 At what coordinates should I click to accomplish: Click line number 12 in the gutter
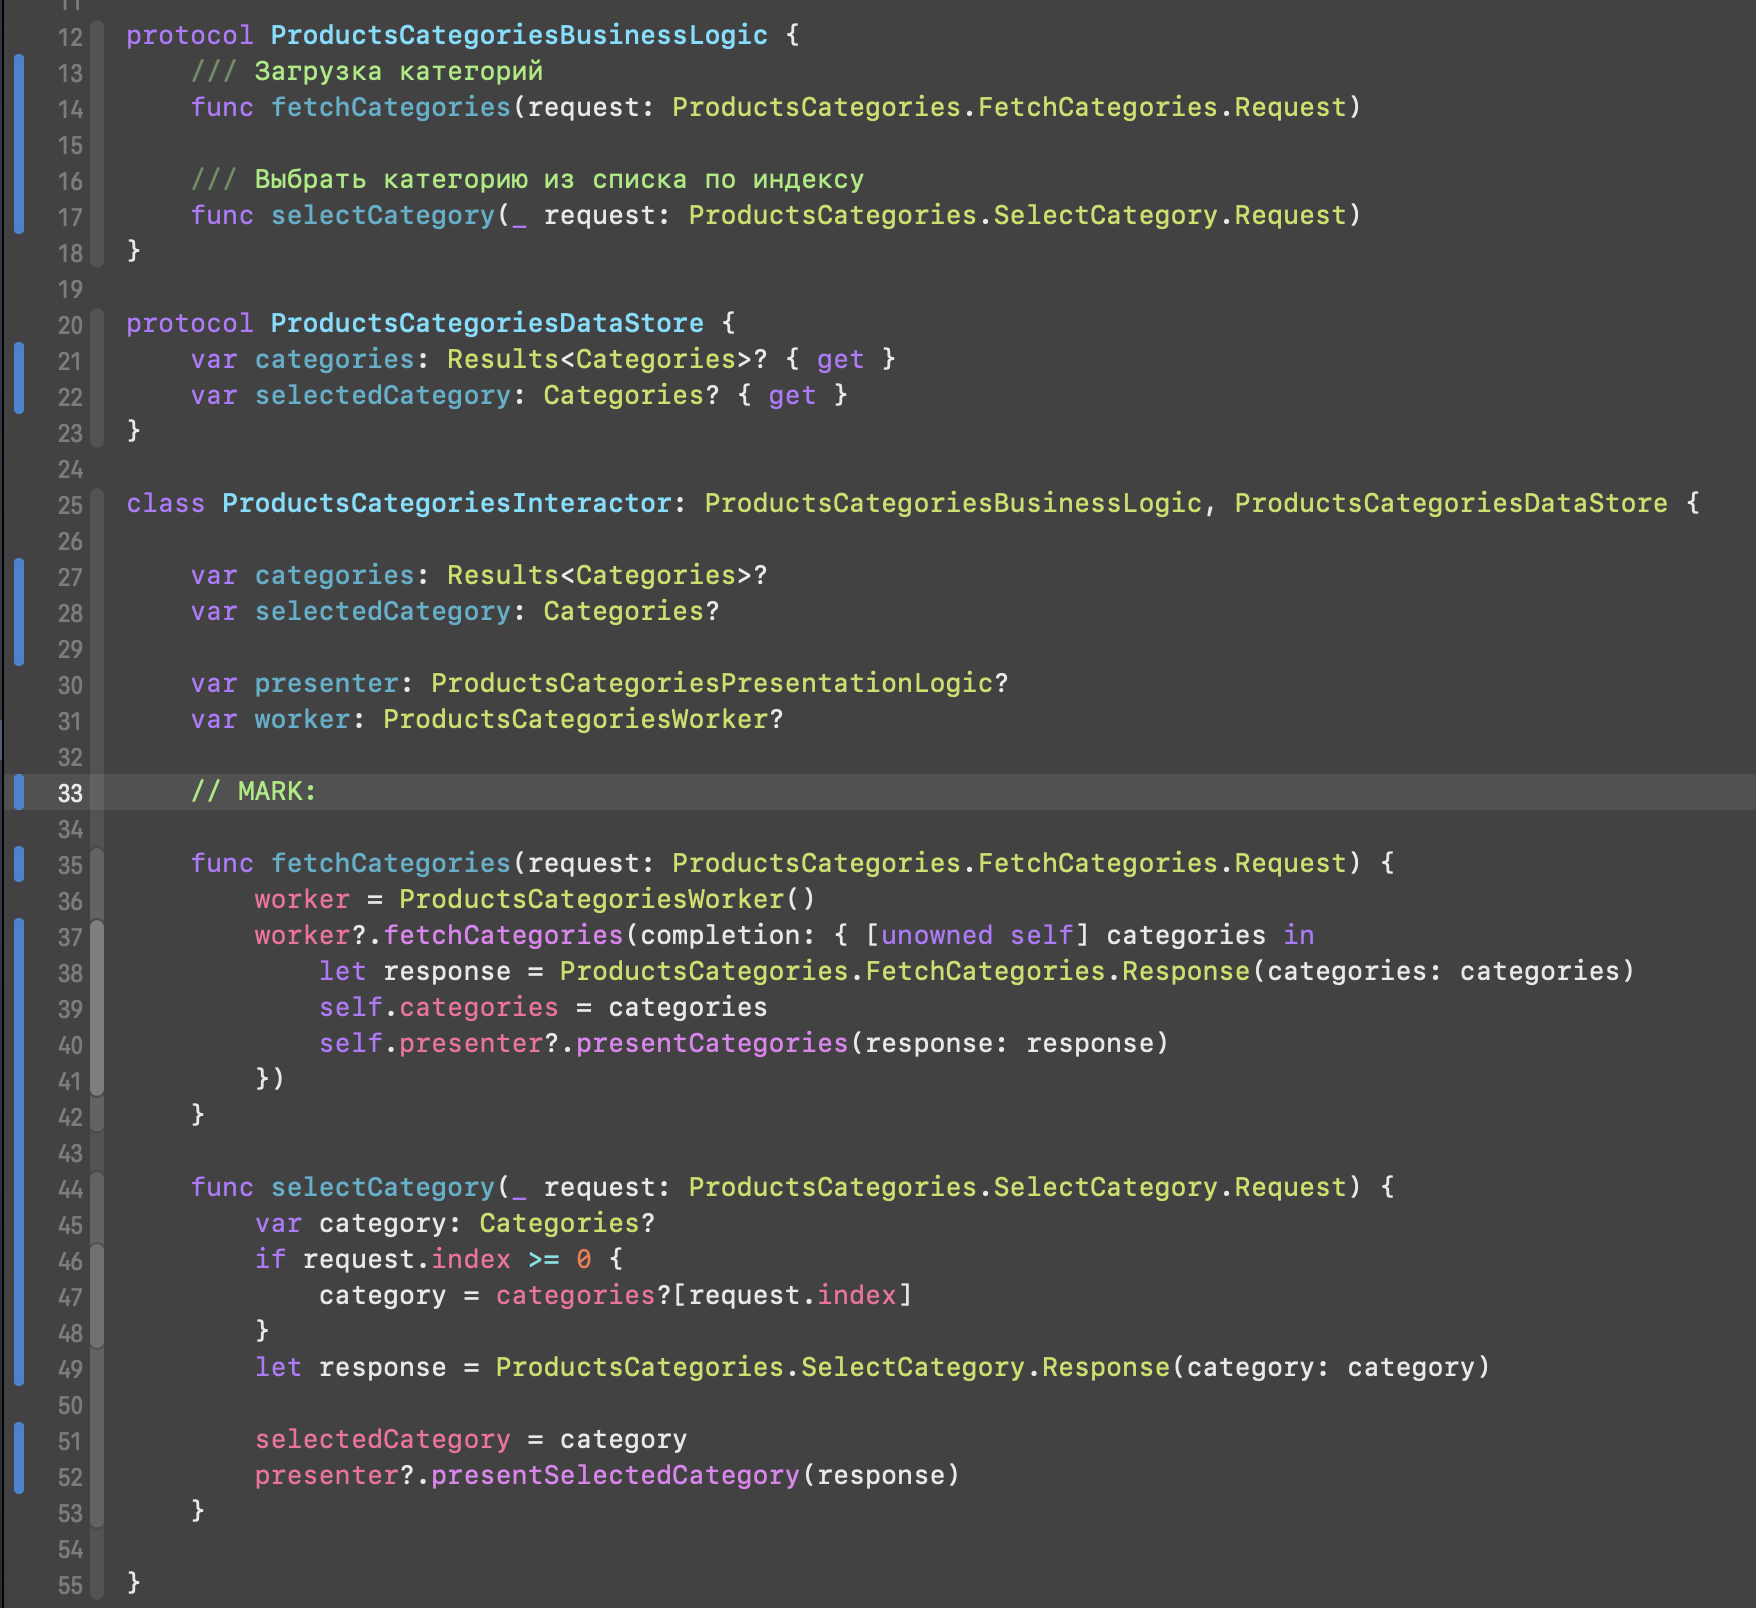click(x=70, y=37)
